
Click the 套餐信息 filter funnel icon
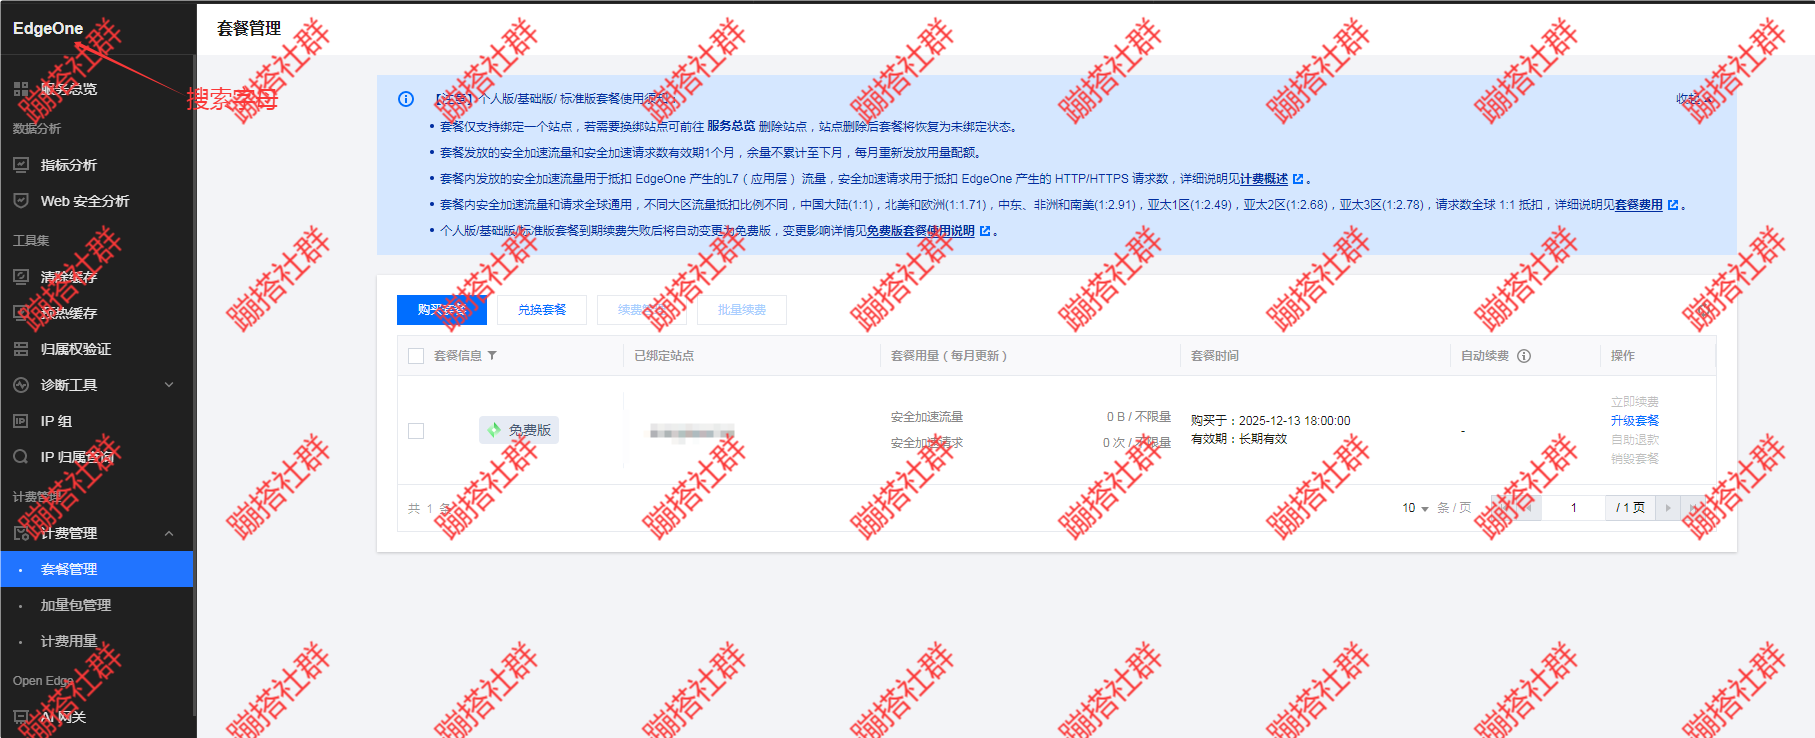[492, 356]
